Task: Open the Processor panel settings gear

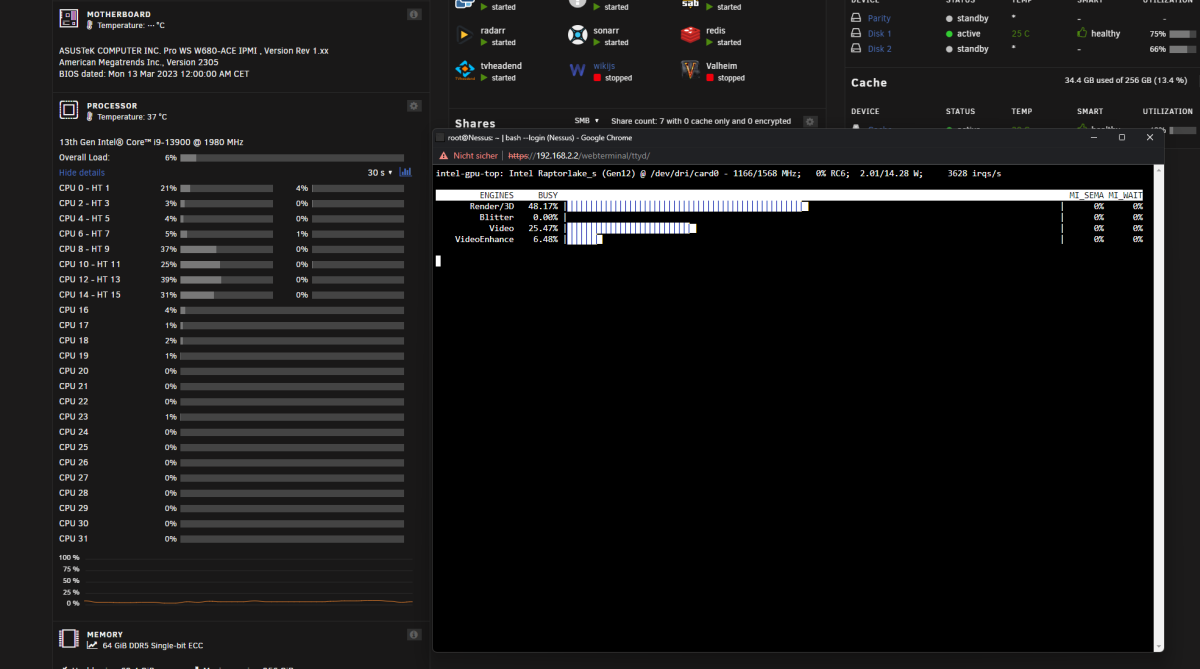Action: pyautogui.click(x=413, y=105)
